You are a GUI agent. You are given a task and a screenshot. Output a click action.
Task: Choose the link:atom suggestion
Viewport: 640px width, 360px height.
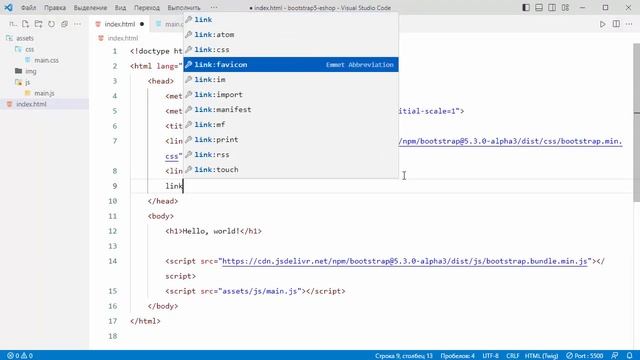(x=291, y=35)
